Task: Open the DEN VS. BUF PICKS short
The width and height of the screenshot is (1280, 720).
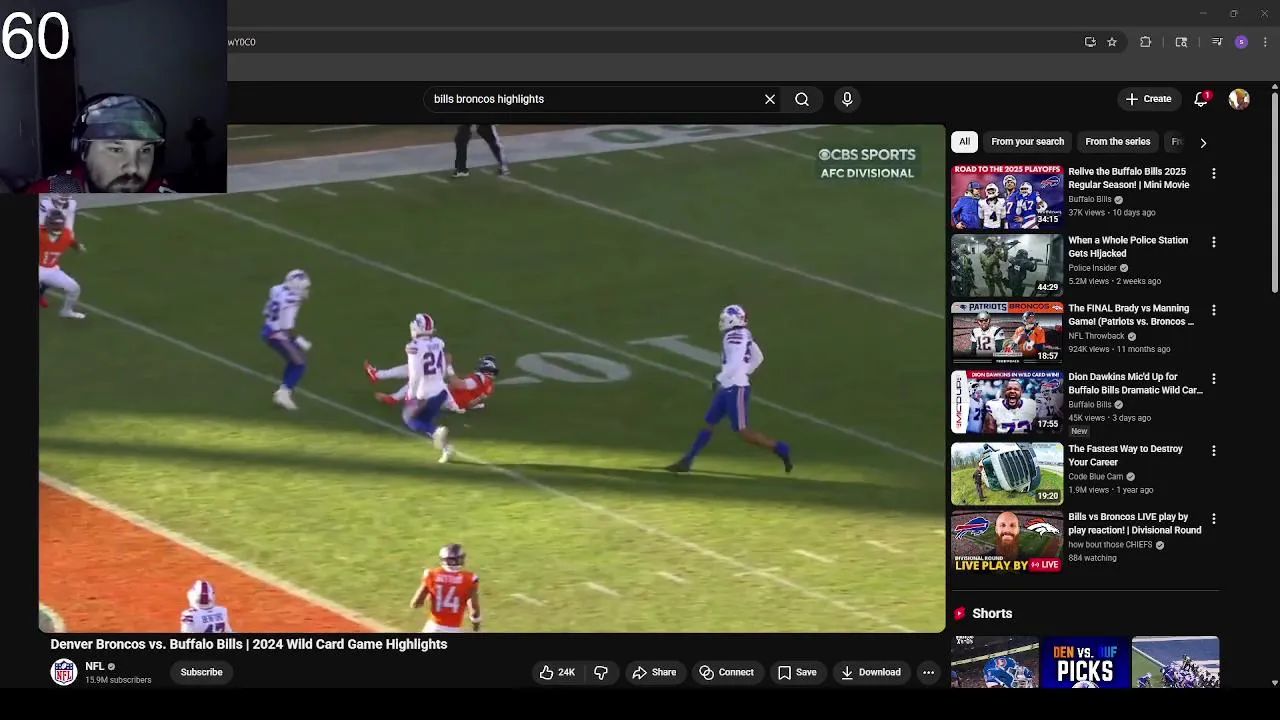Action: (1085, 662)
